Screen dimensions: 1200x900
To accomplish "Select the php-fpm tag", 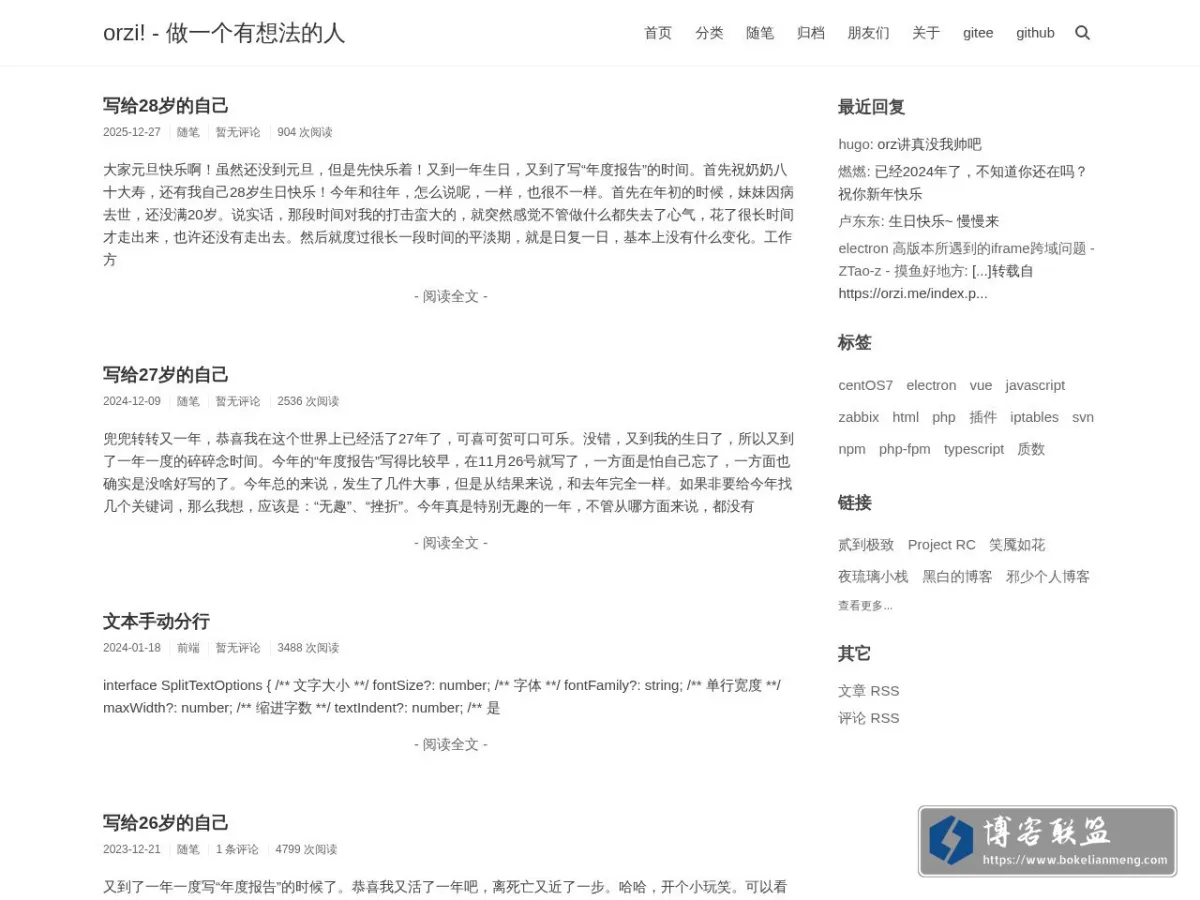I will tap(905, 449).
